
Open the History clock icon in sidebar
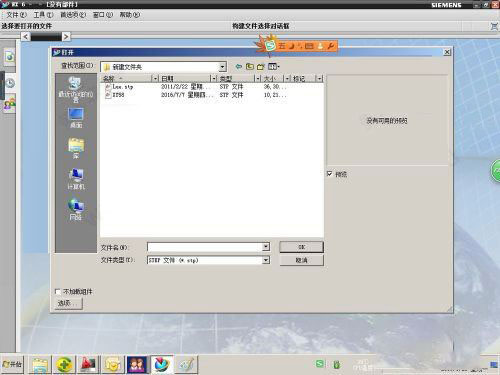coord(10,83)
